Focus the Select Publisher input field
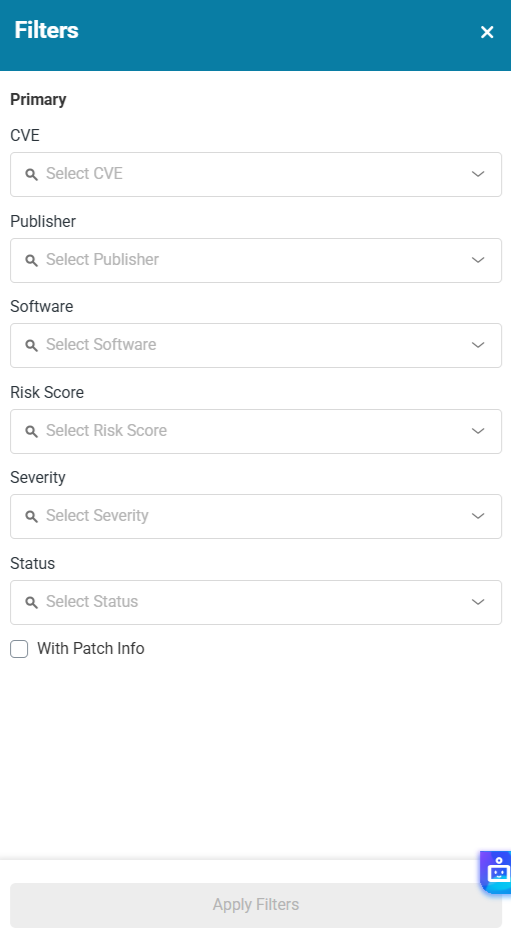This screenshot has width=511, height=939. 256,261
